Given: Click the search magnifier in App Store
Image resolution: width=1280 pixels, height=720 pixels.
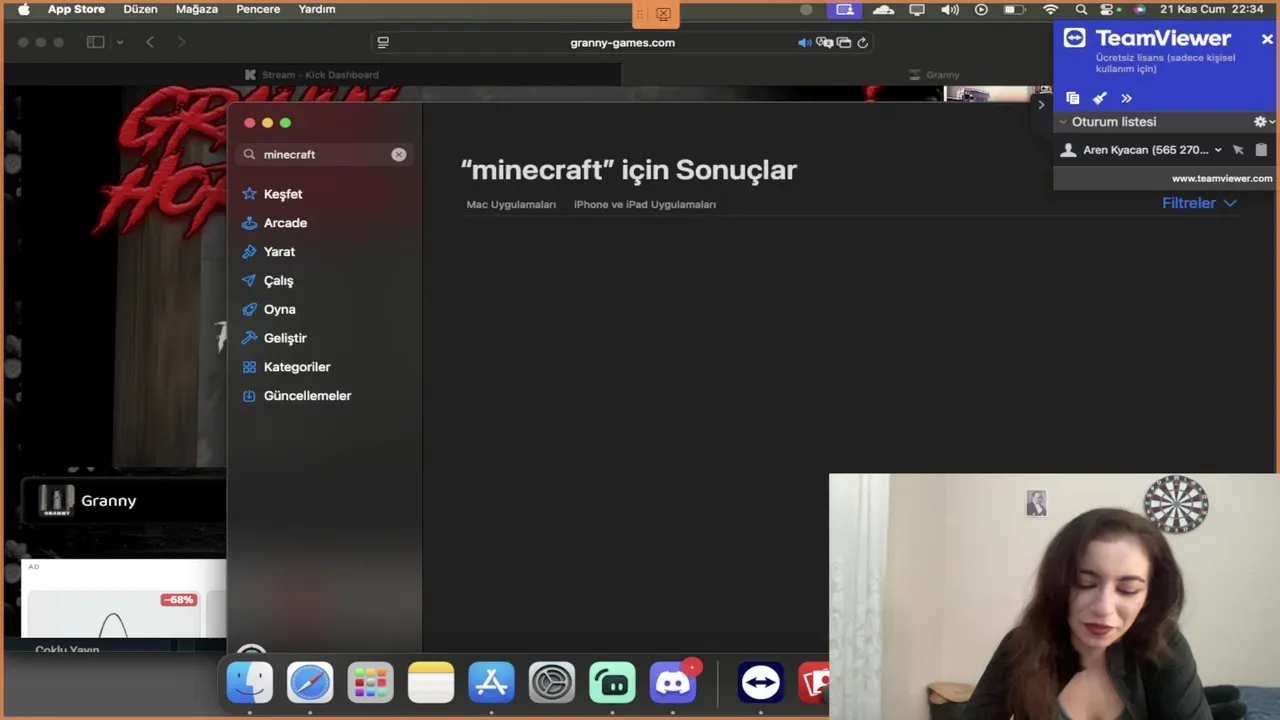Looking at the screenshot, I should click(x=249, y=154).
